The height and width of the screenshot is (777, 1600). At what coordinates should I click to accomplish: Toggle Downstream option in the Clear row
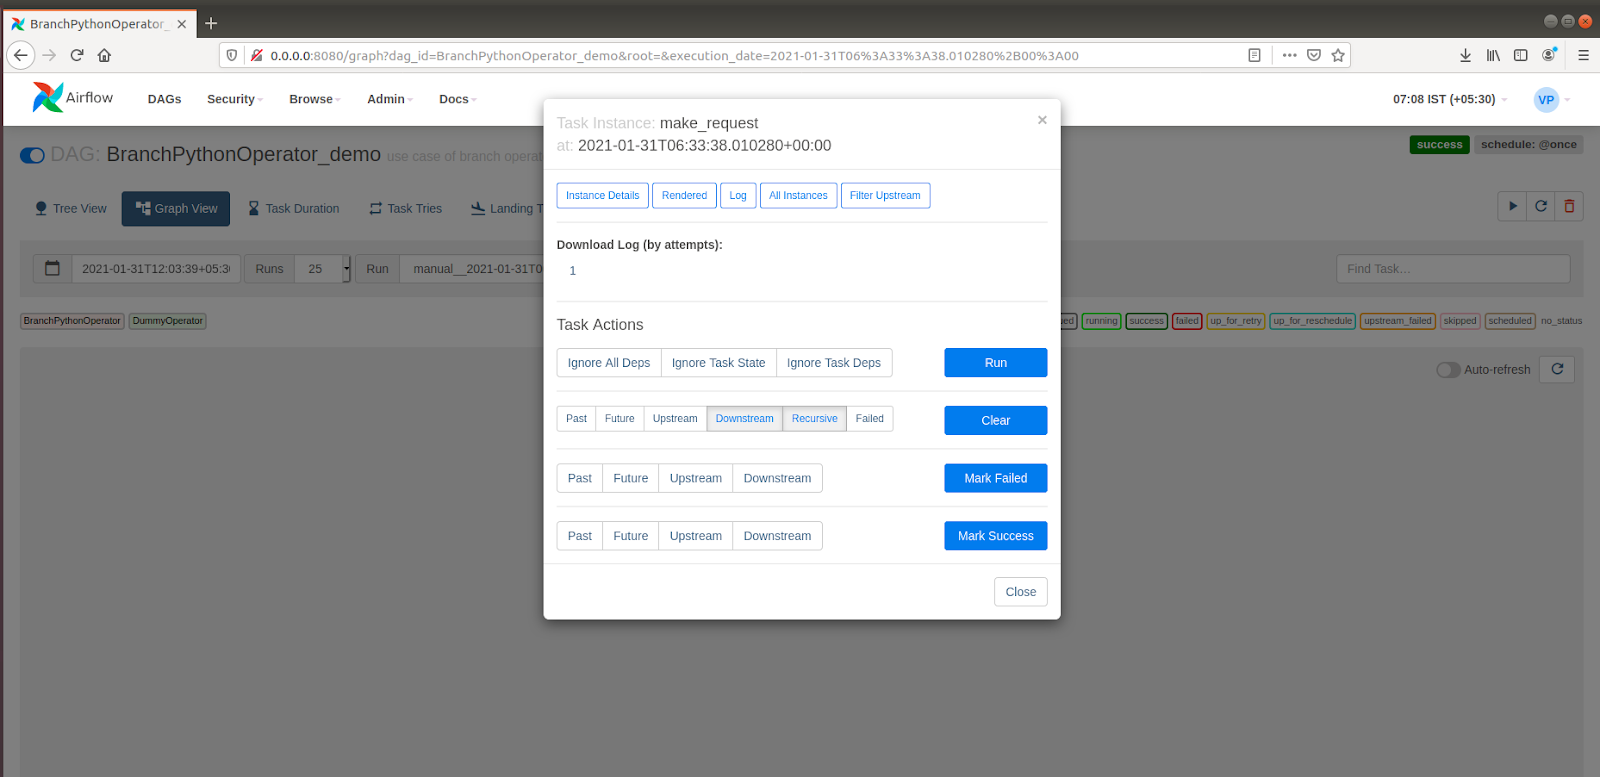(x=744, y=419)
